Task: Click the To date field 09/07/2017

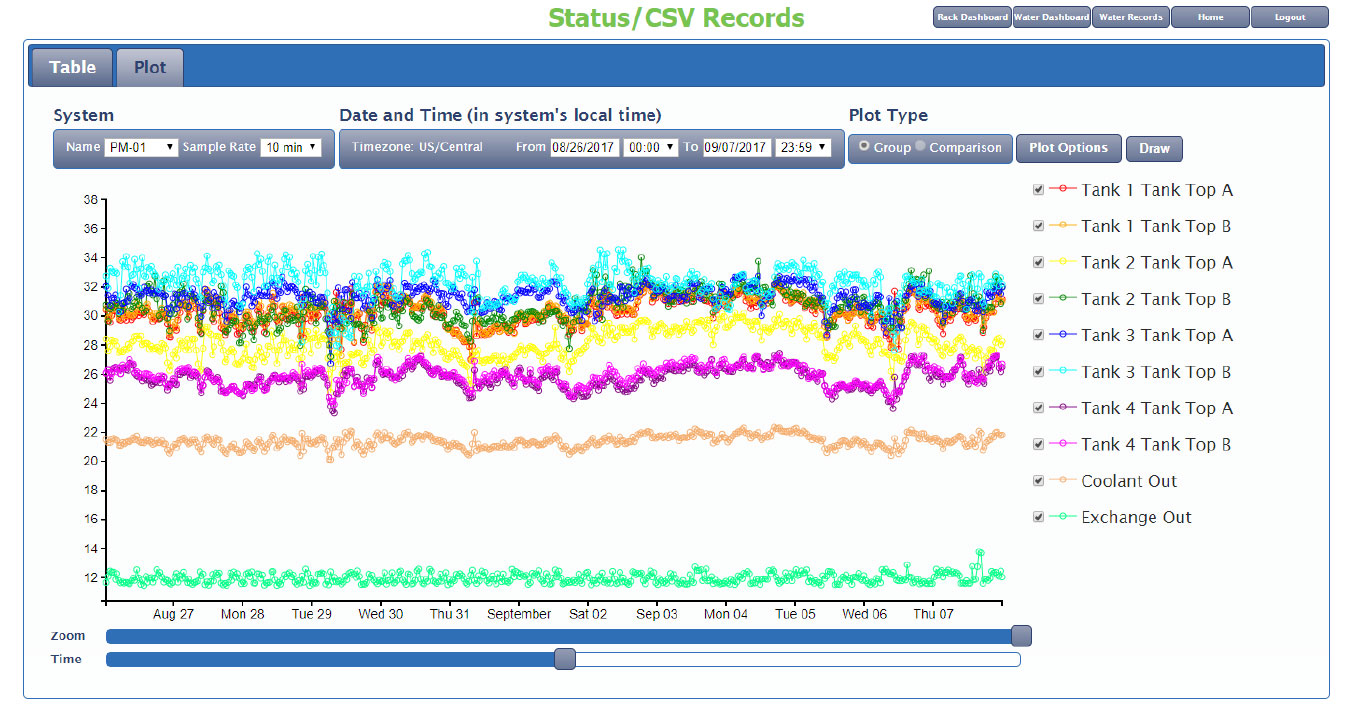Action: (x=737, y=147)
